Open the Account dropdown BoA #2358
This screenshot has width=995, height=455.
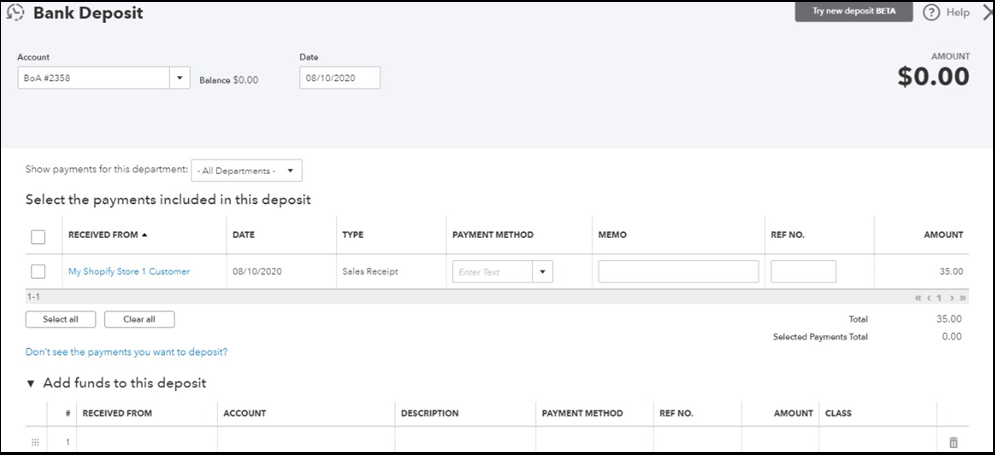180,78
